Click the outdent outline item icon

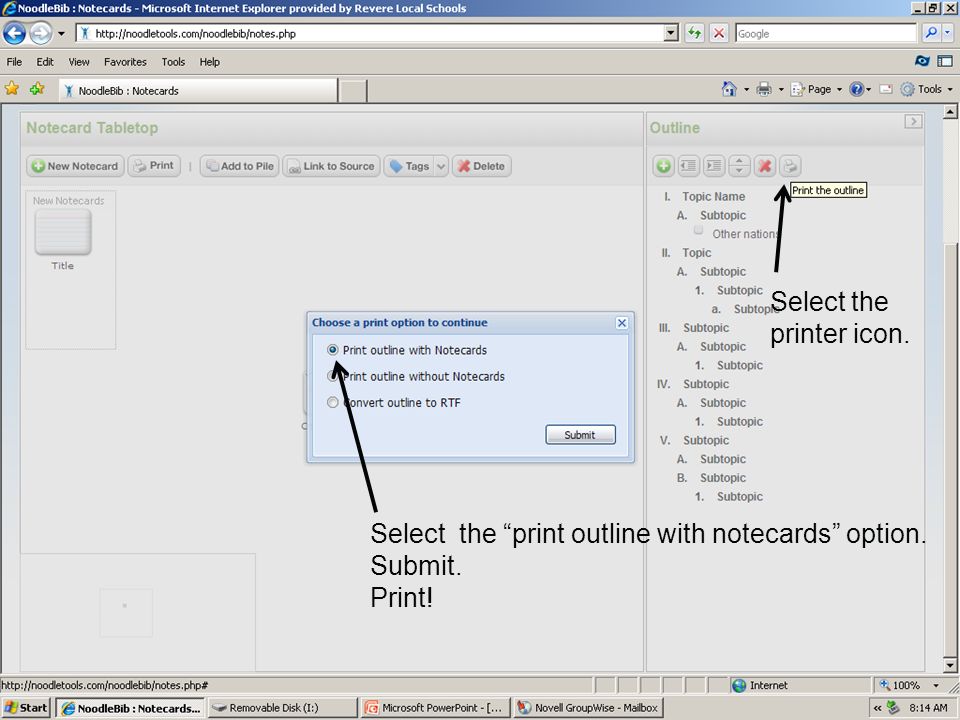coord(689,165)
